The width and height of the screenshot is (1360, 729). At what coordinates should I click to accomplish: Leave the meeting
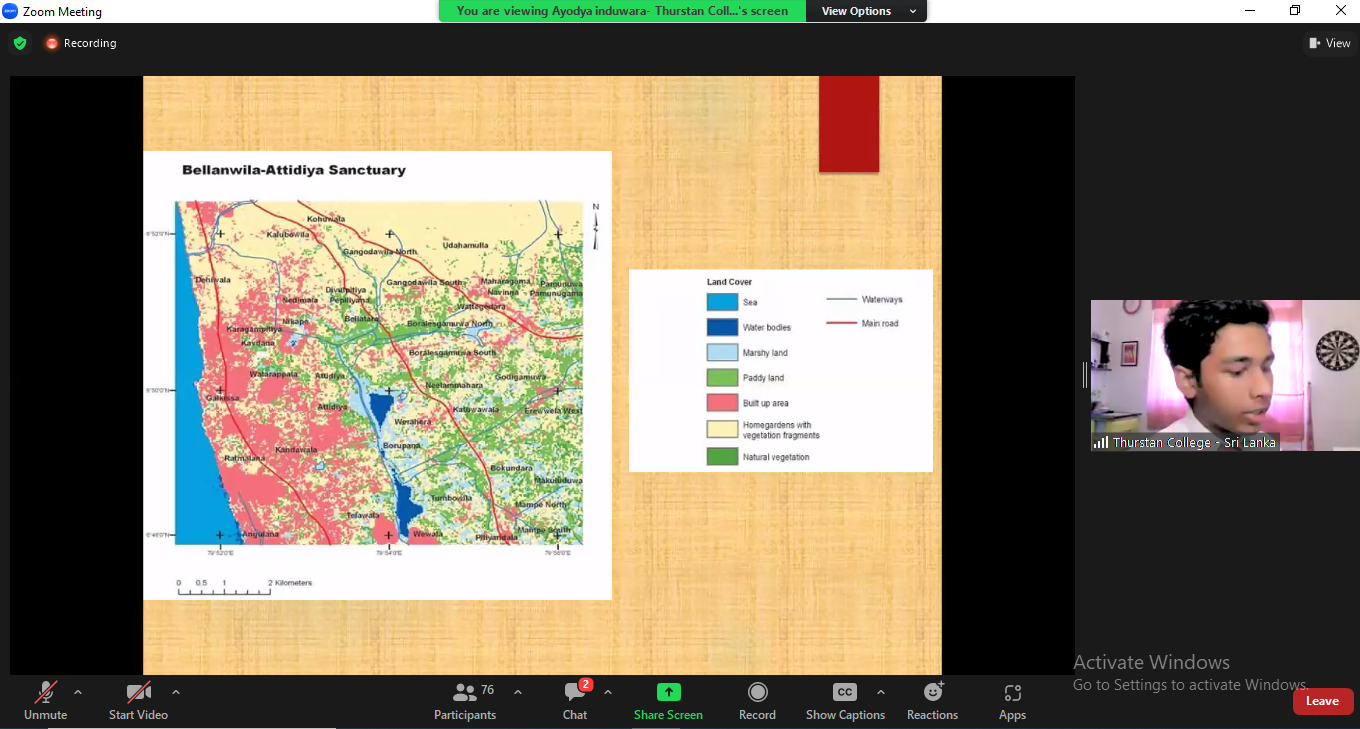[x=1322, y=701]
